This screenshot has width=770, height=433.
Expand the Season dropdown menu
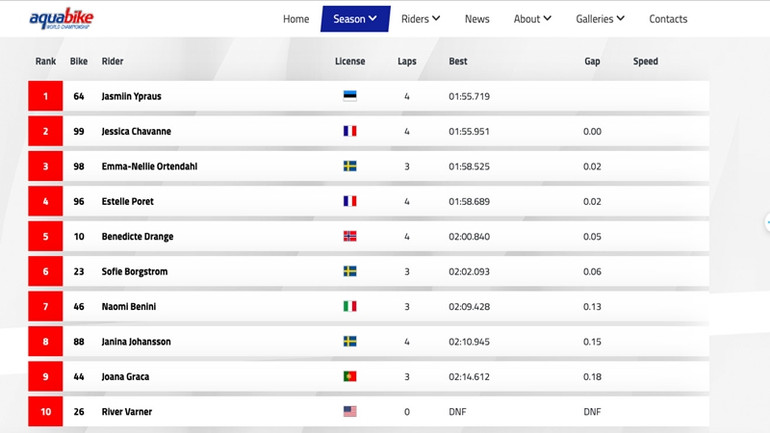355,19
